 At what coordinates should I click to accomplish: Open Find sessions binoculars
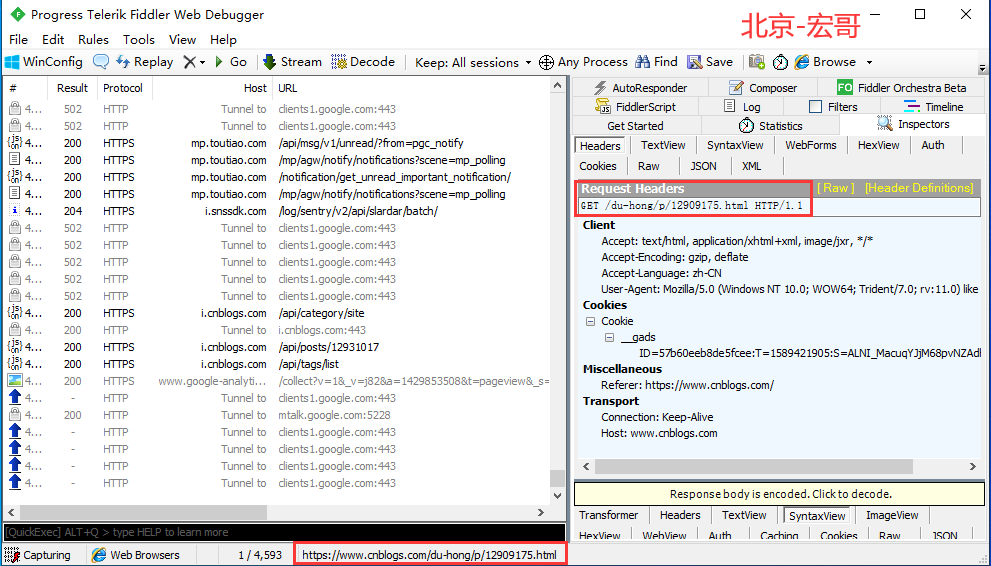coord(656,62)
